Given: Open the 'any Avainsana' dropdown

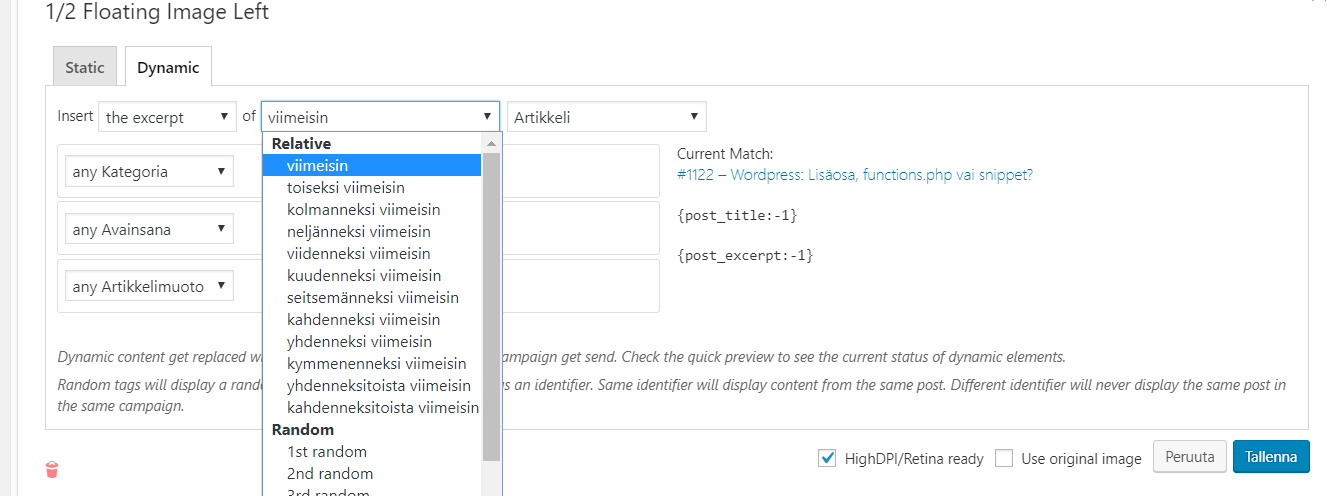Looking at the screenshot, I should [x=148, y=230].
